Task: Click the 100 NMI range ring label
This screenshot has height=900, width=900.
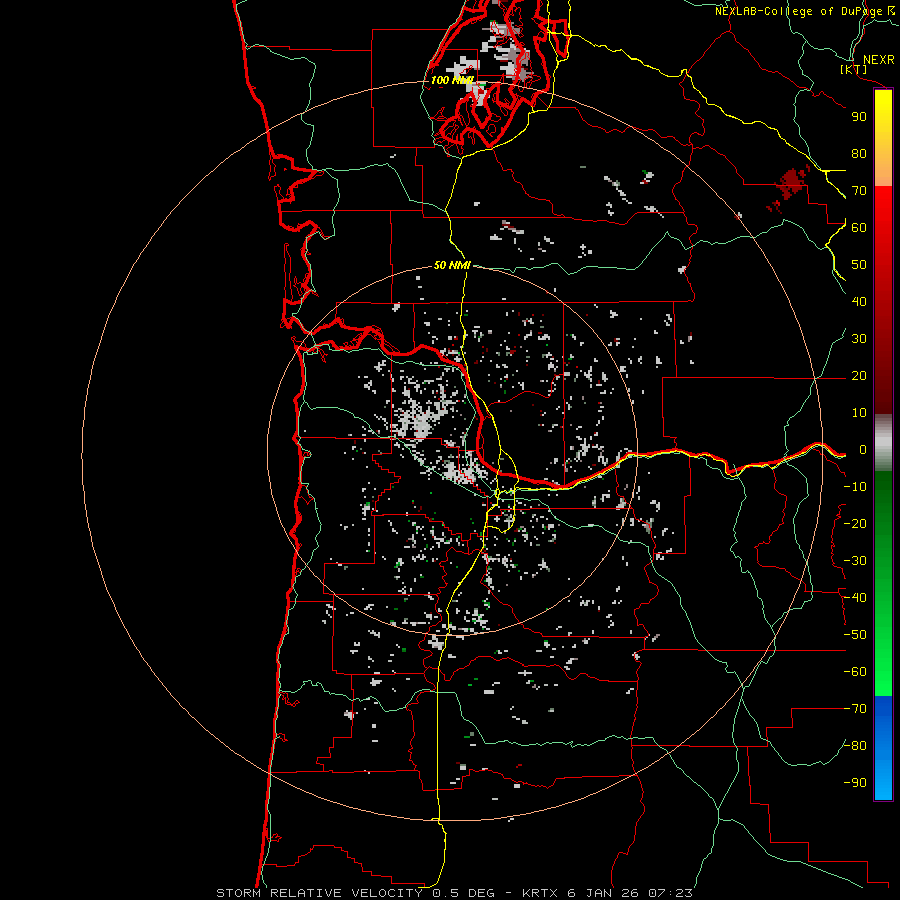Action: point(452,80)
